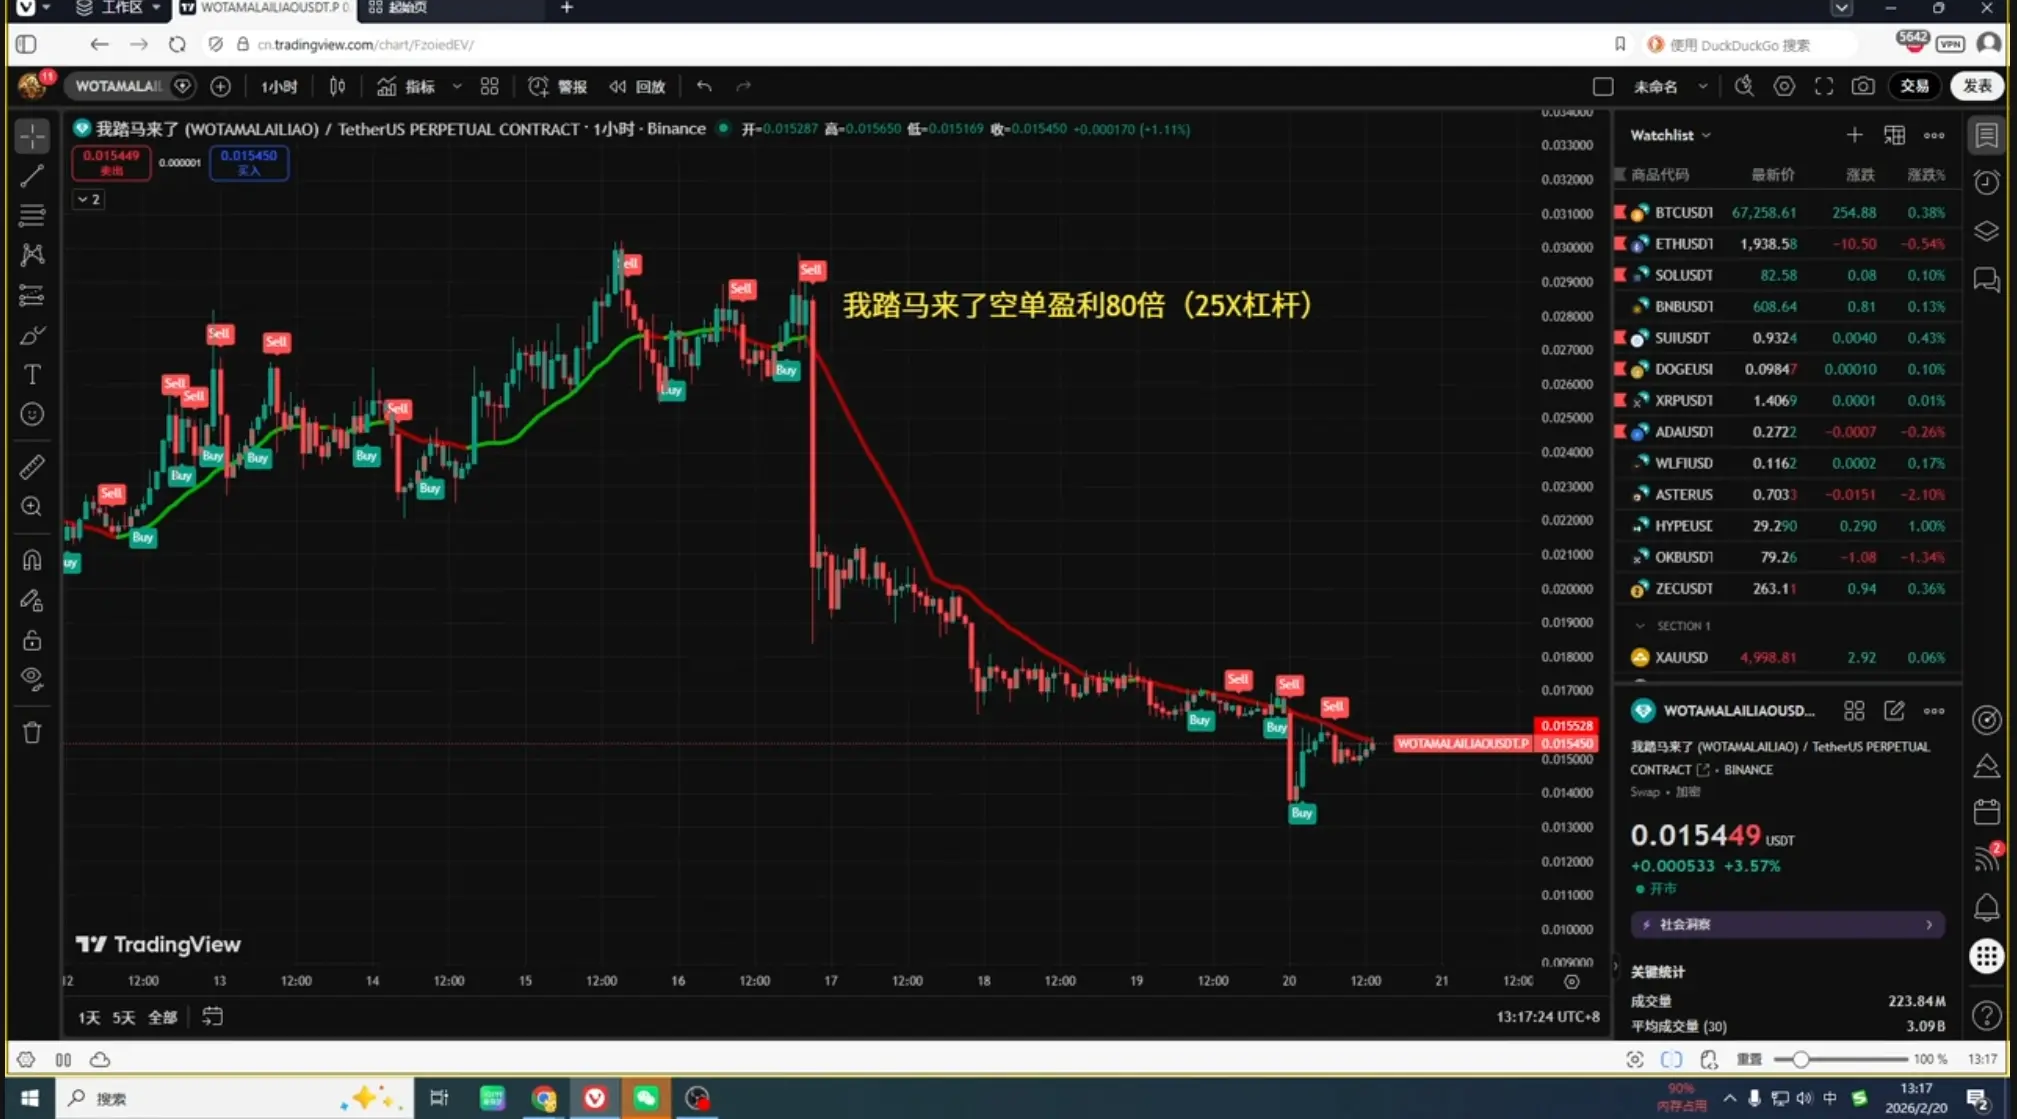Viewport: 2017px width, 1119px height.
Task: Select the trend line drawing tool
Action: pos(32,176)
